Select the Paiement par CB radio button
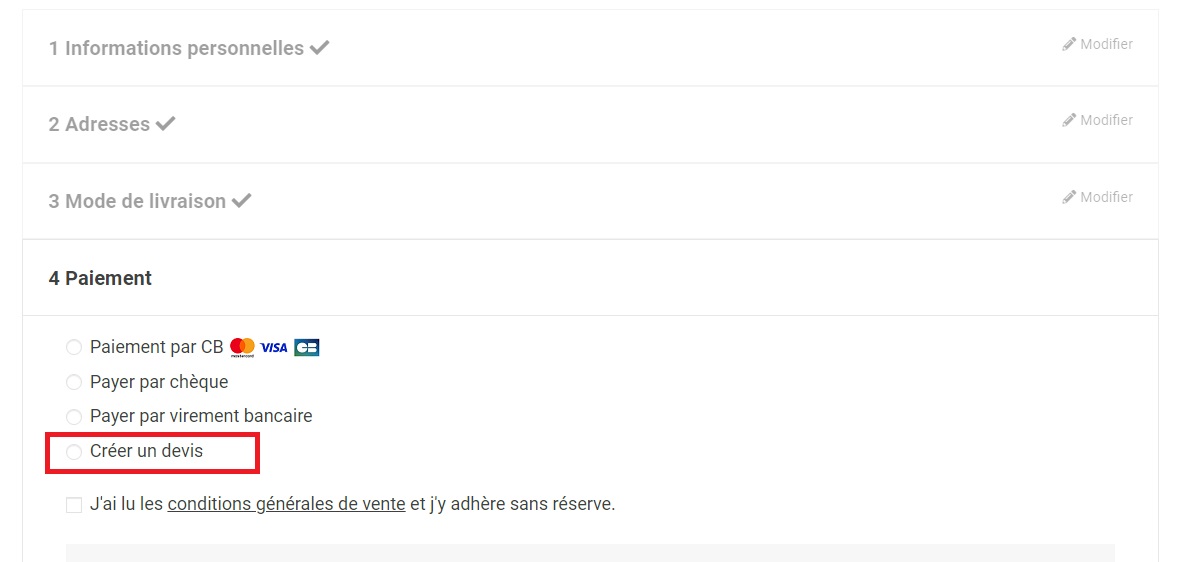 (x=74, y=348)
